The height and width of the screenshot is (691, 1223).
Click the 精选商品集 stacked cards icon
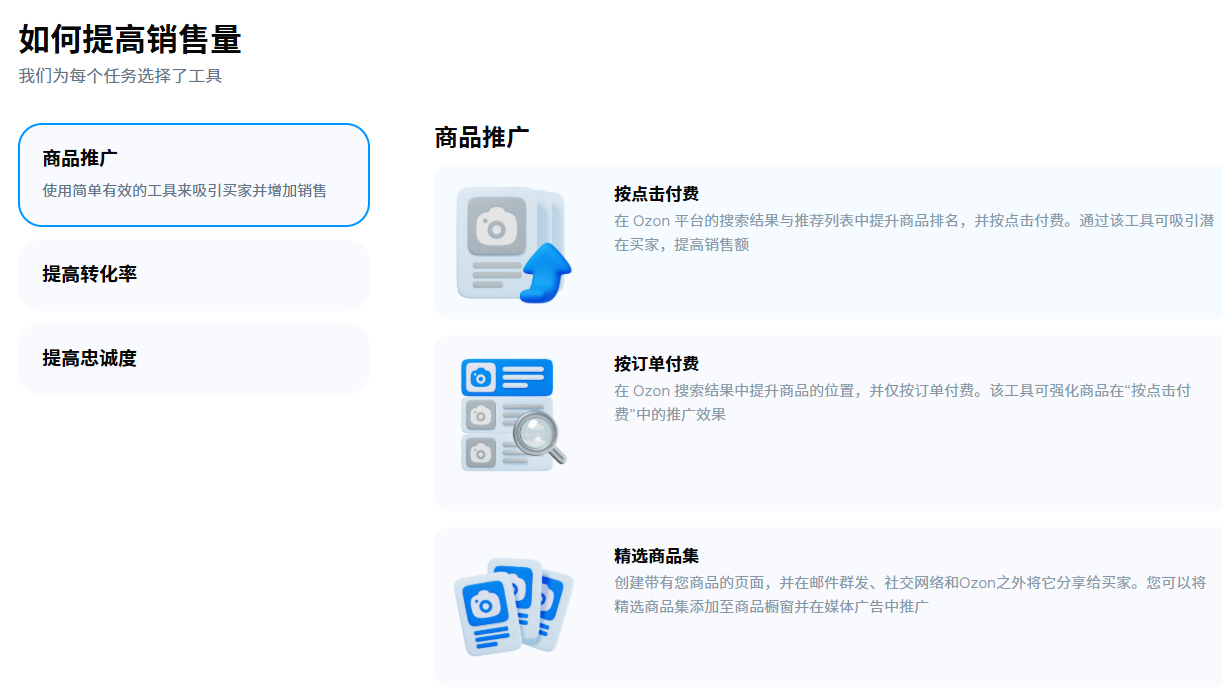[514, 606]
